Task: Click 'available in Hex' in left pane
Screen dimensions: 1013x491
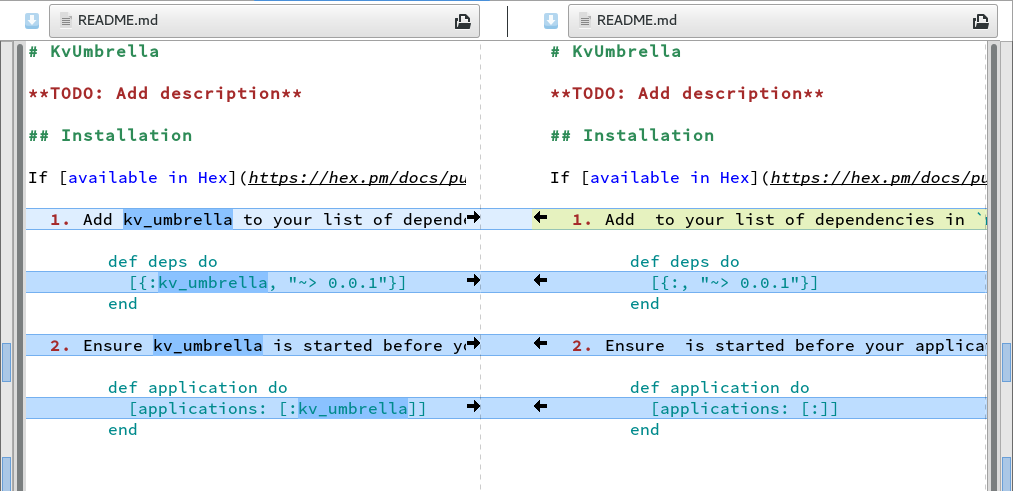Action: (148, 178)
